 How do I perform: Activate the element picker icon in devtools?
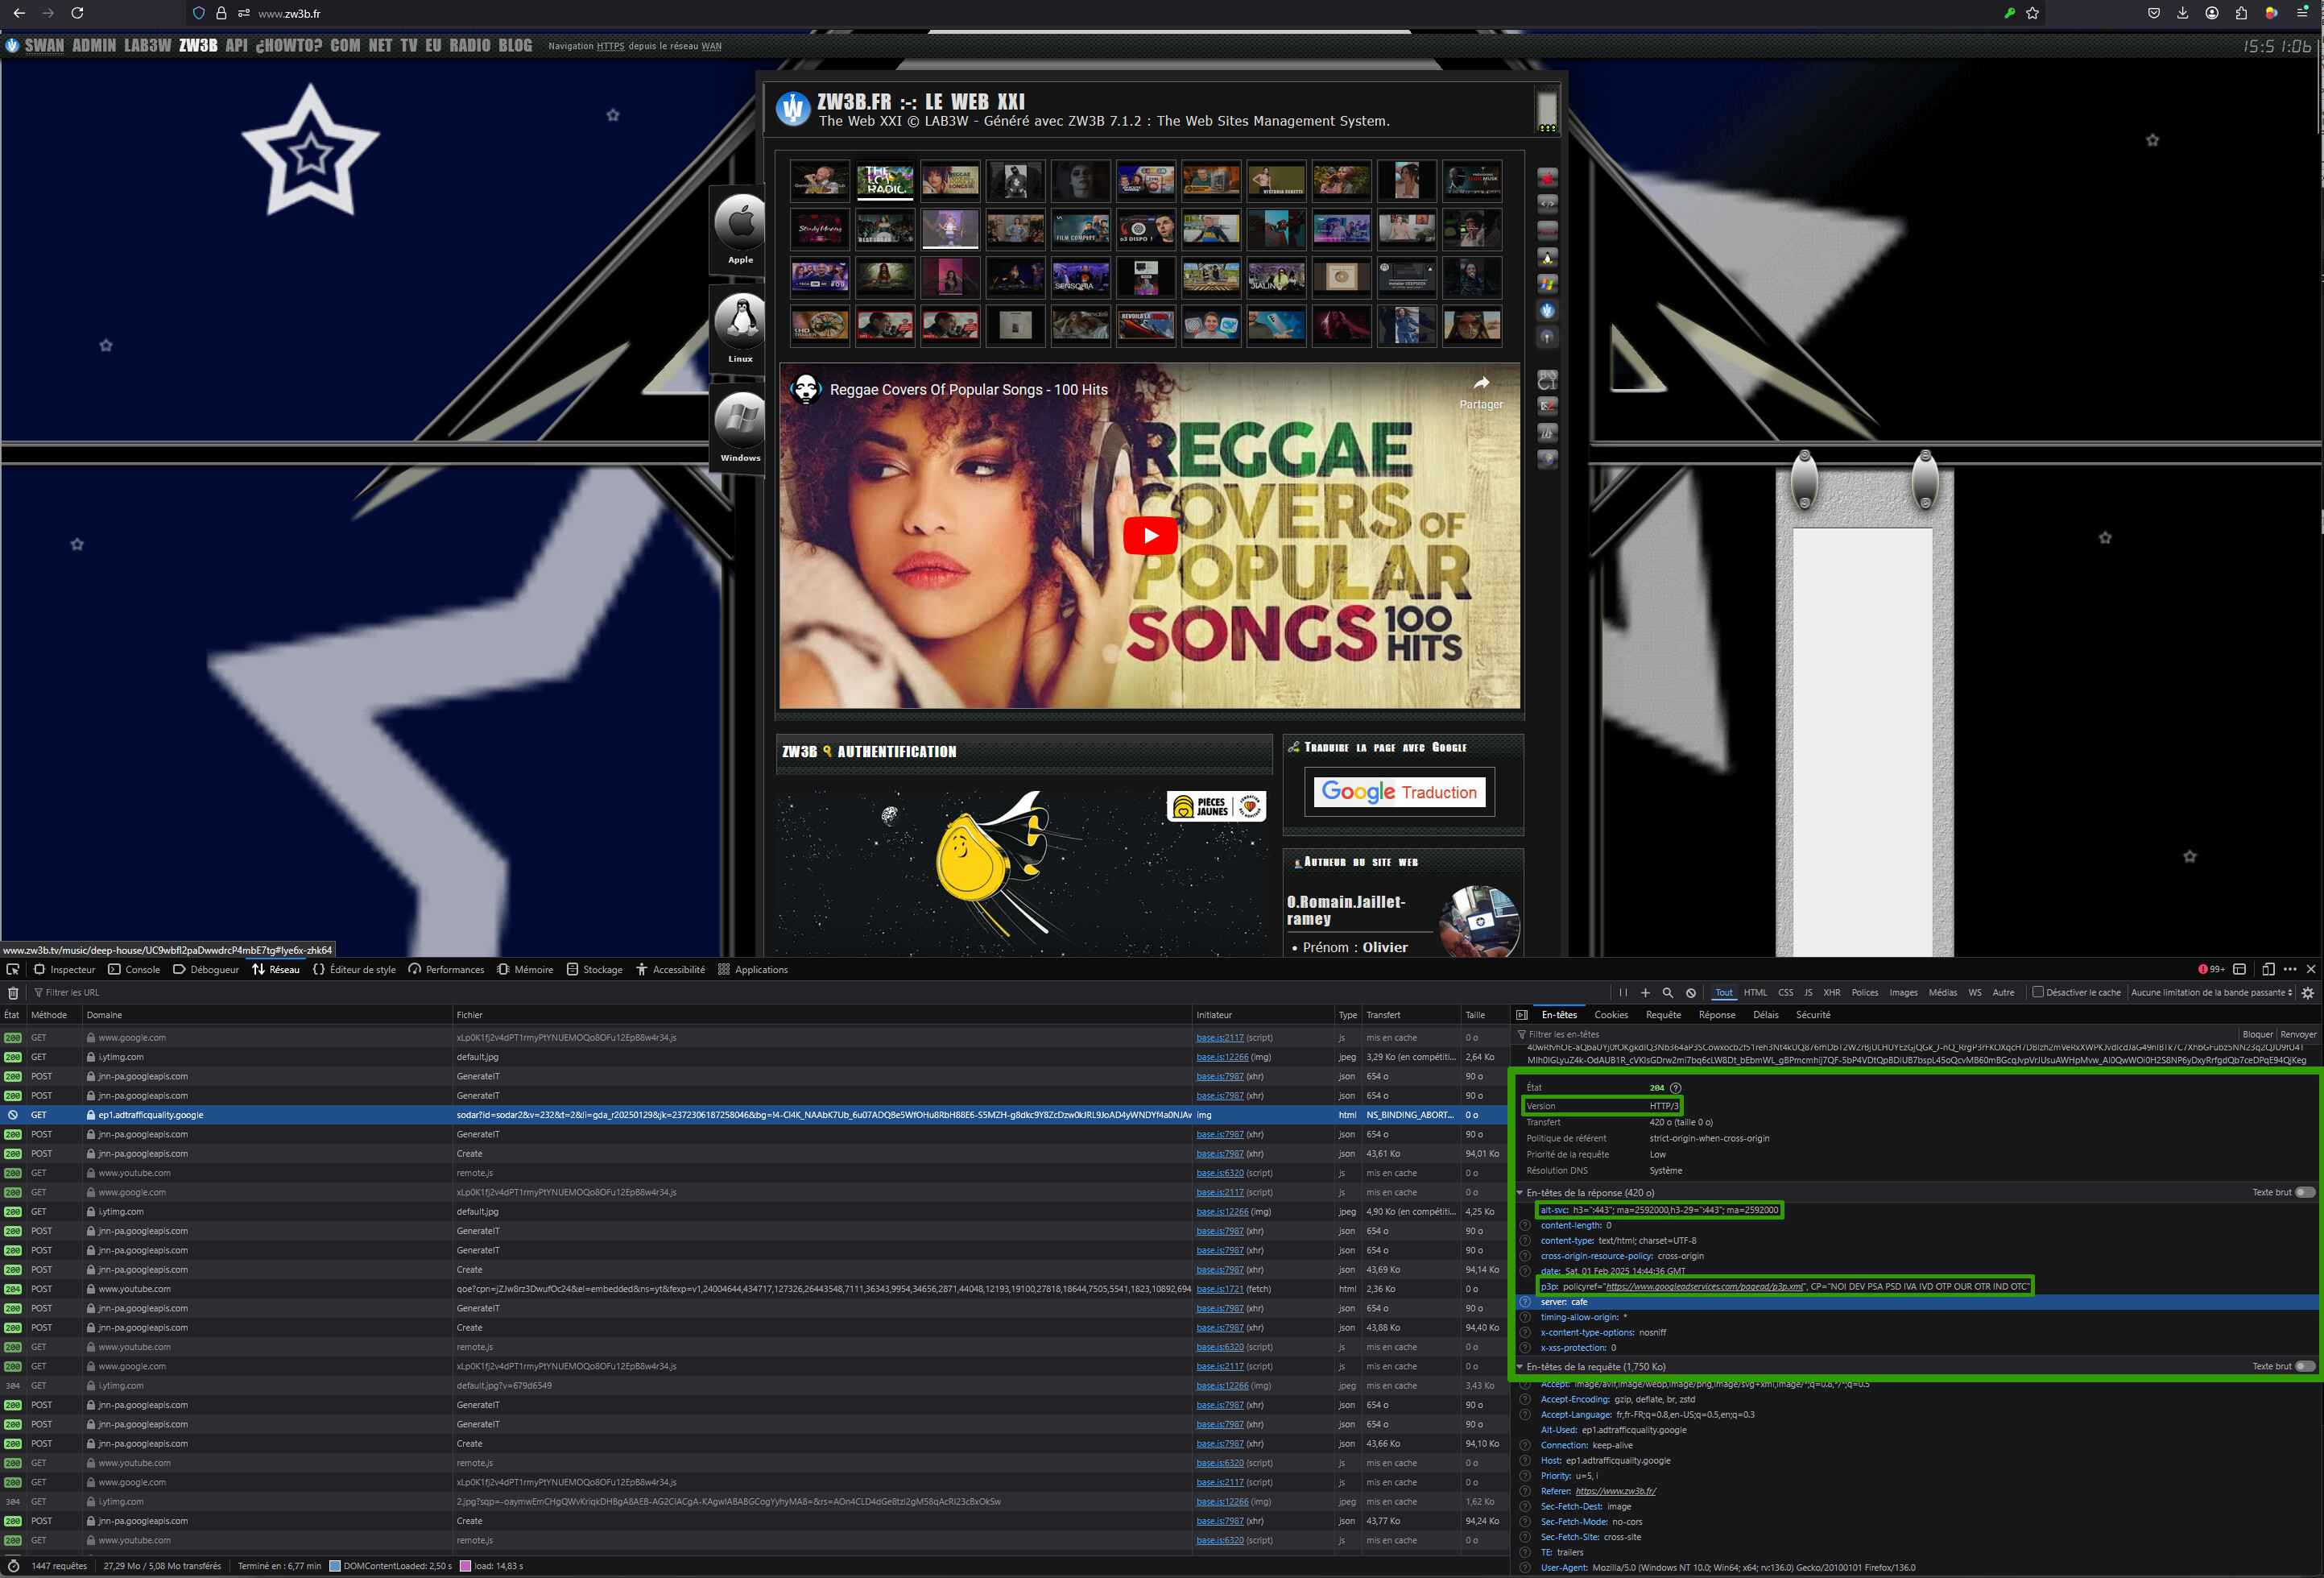(x=13, y=969)
